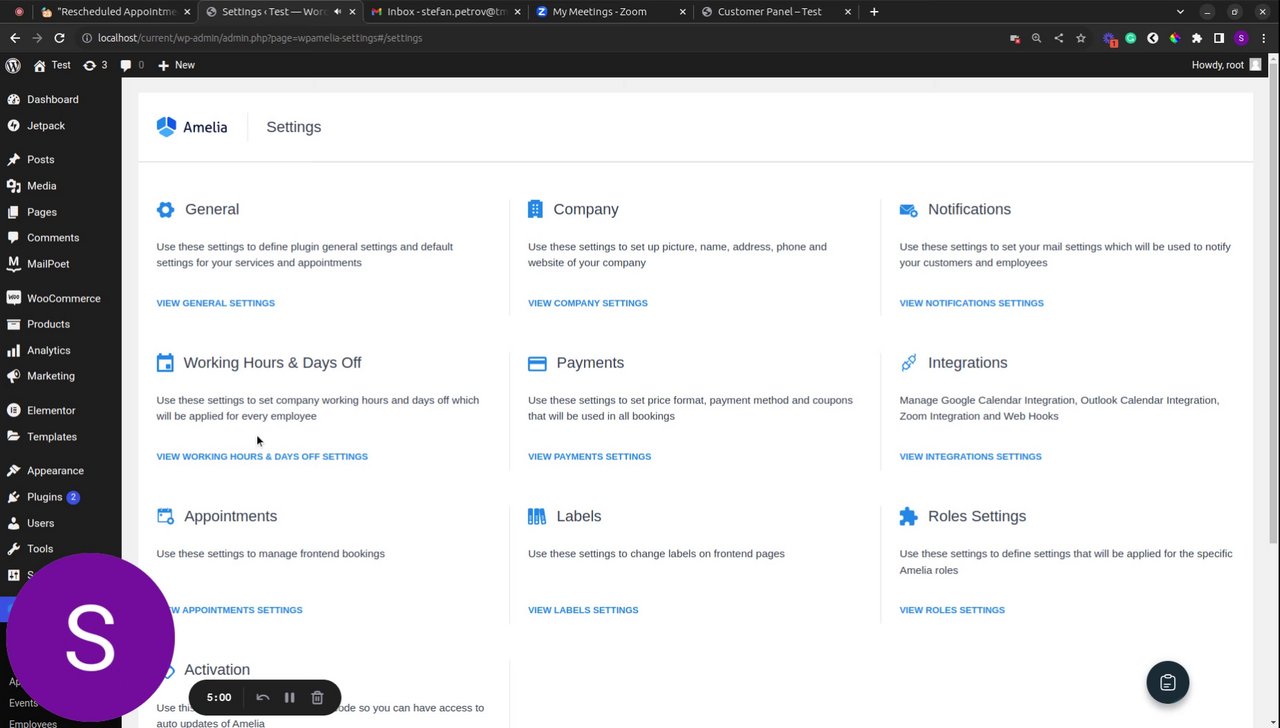Click the Test site name in admin bar
1280x728 pixels.
click(x=52, y=65)
